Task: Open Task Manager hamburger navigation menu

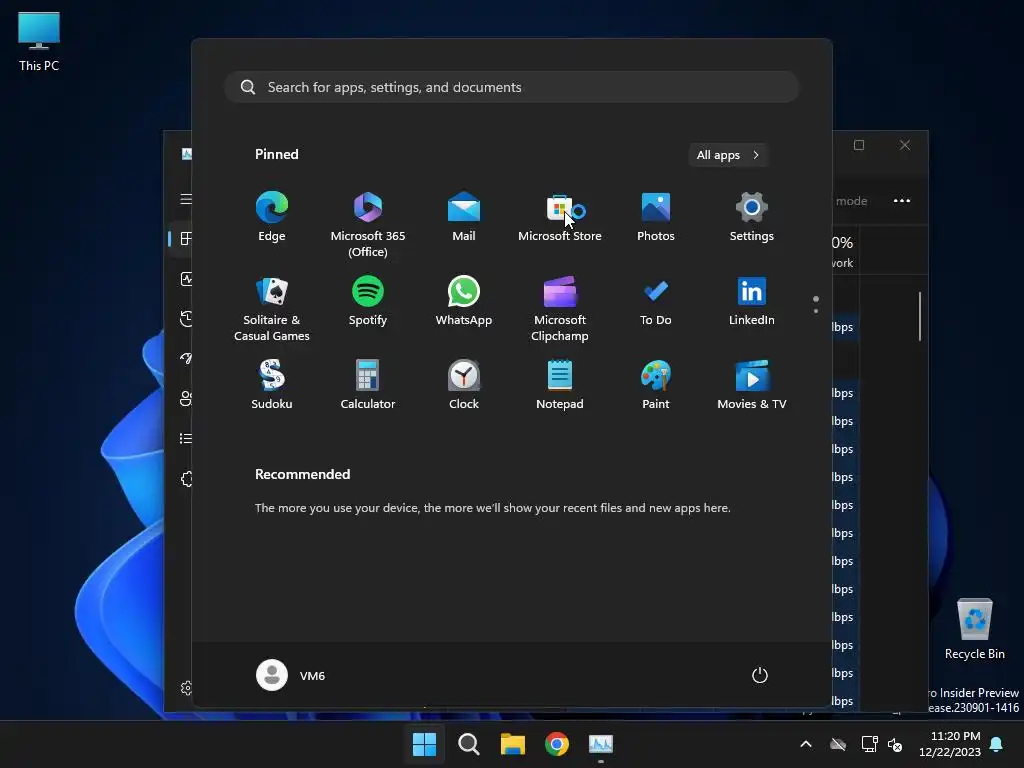Action: 186,199
